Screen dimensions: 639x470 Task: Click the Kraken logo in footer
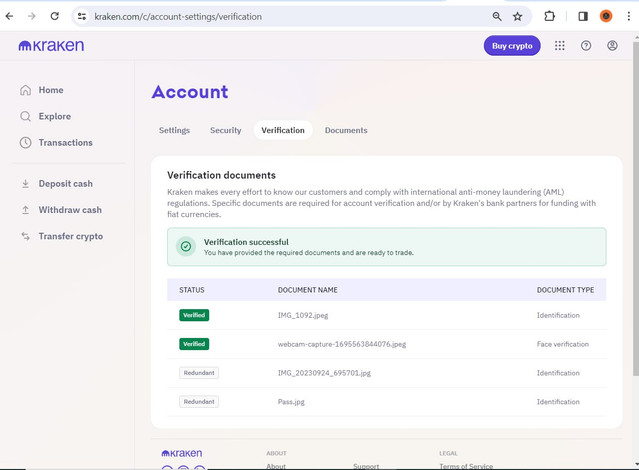[182, 453]
